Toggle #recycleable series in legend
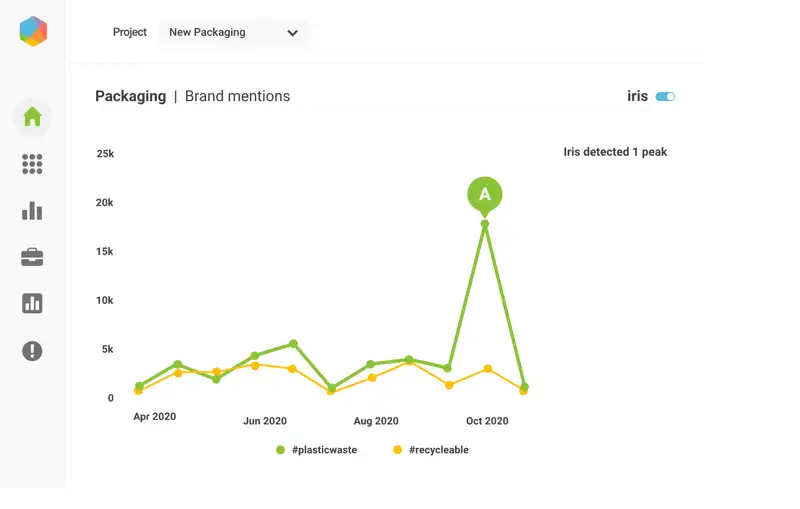The width and height of the screenshot is (800, 509). point(438,450)
